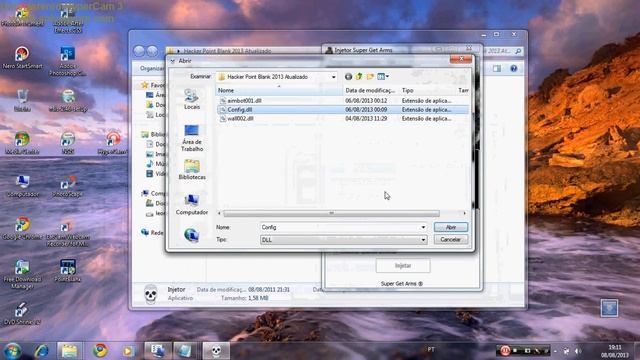Open Nero StartSmart desktop icon
Image resolution: width=640 pixels, height=360 pixels.
[x=22, y=58]
